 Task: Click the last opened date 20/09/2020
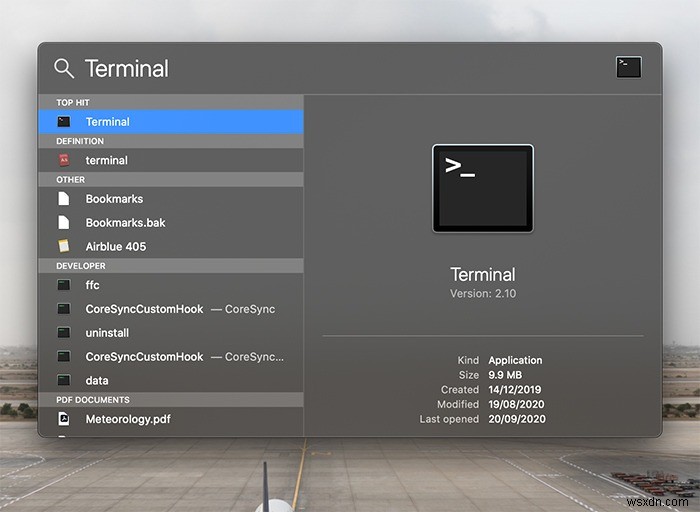coord(517,419)
